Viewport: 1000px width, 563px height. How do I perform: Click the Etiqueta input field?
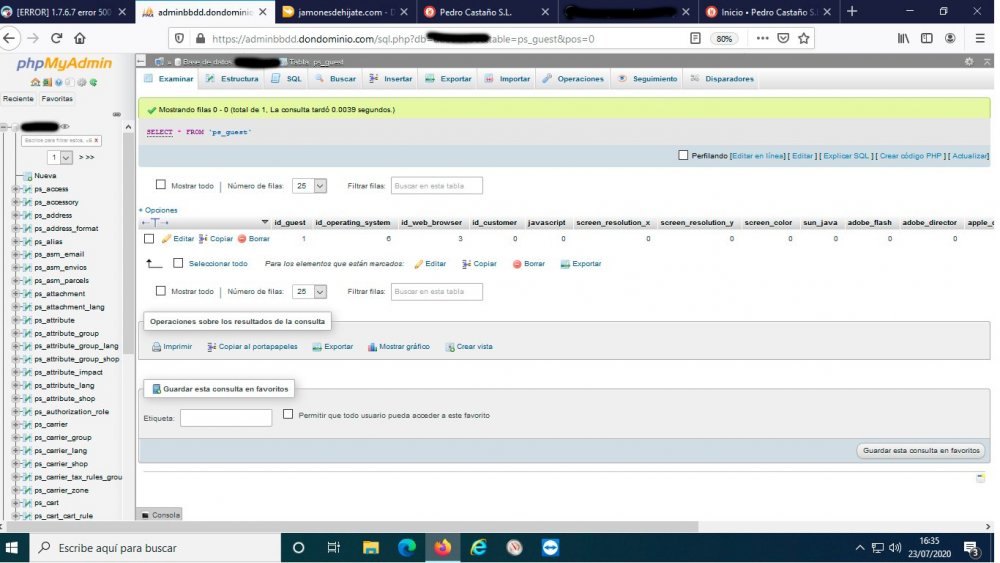pyautogui.click(x=226, y=418)
